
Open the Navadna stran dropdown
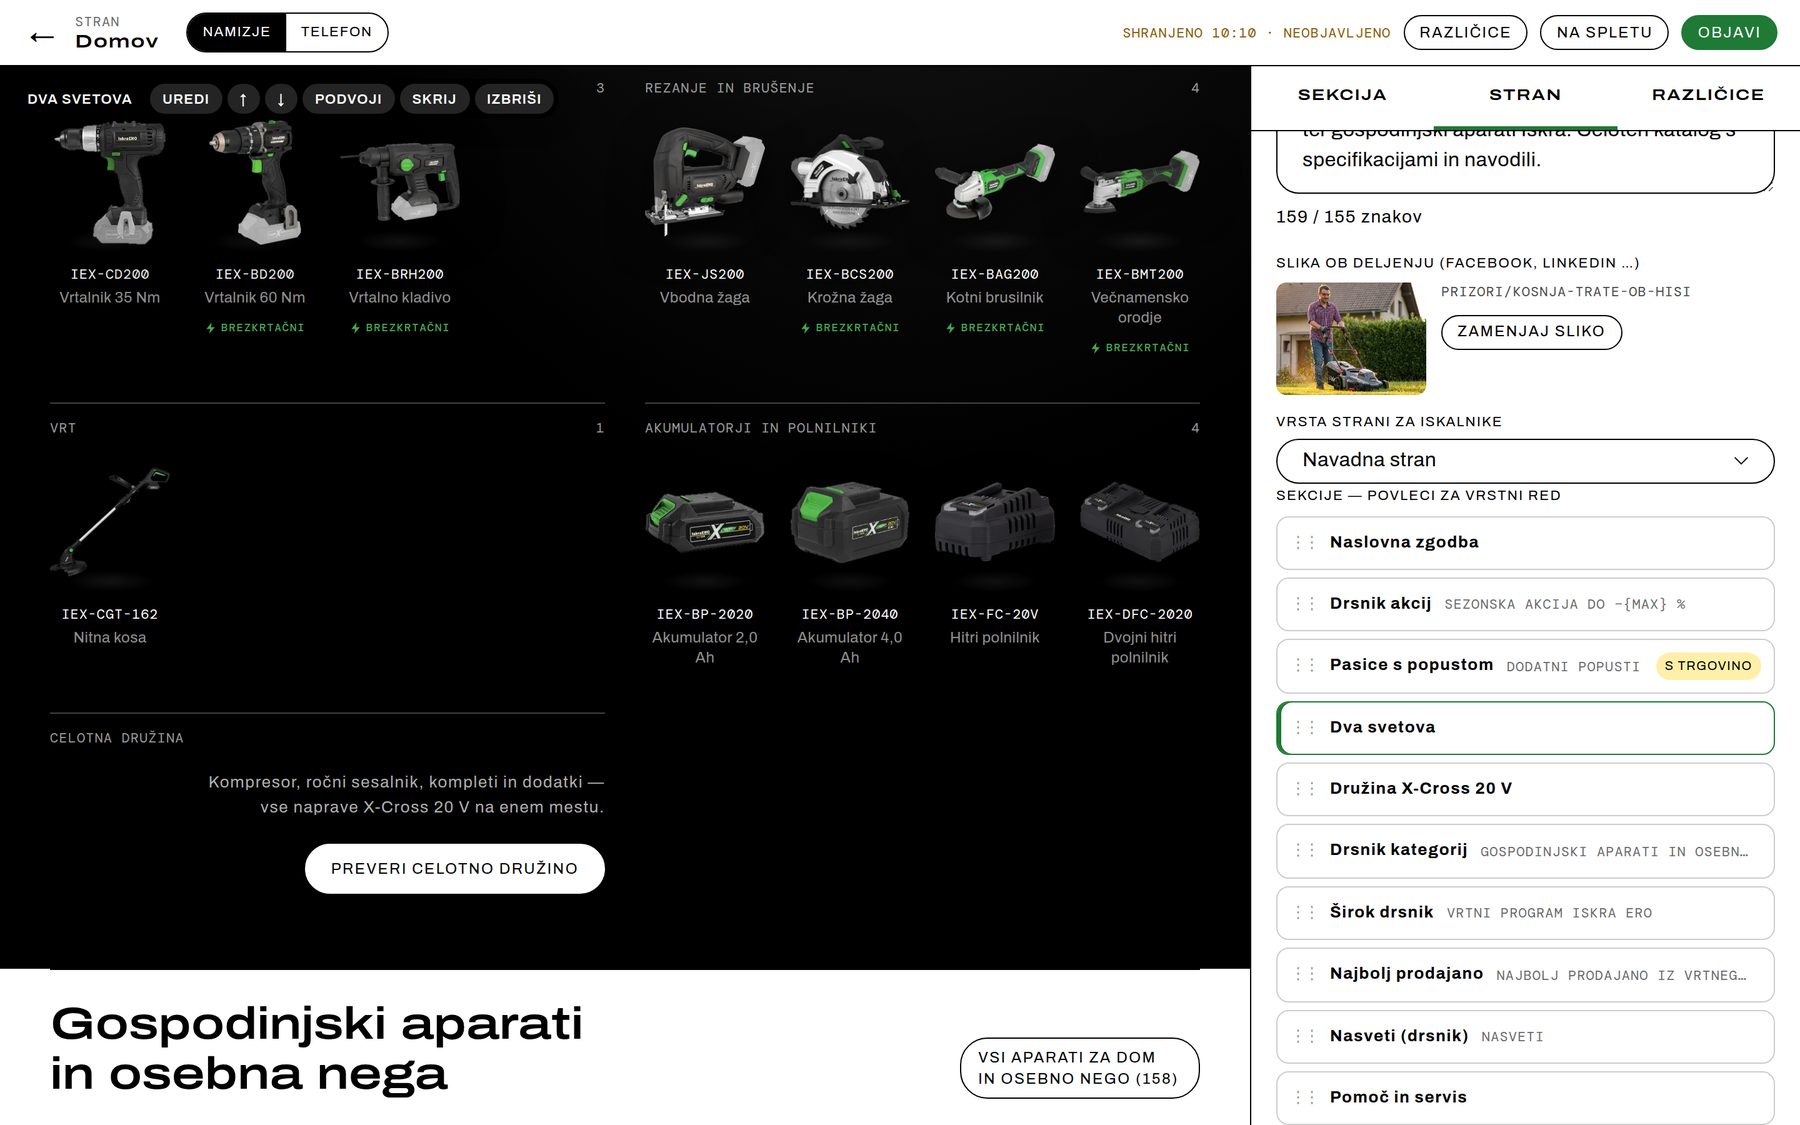1525,460
